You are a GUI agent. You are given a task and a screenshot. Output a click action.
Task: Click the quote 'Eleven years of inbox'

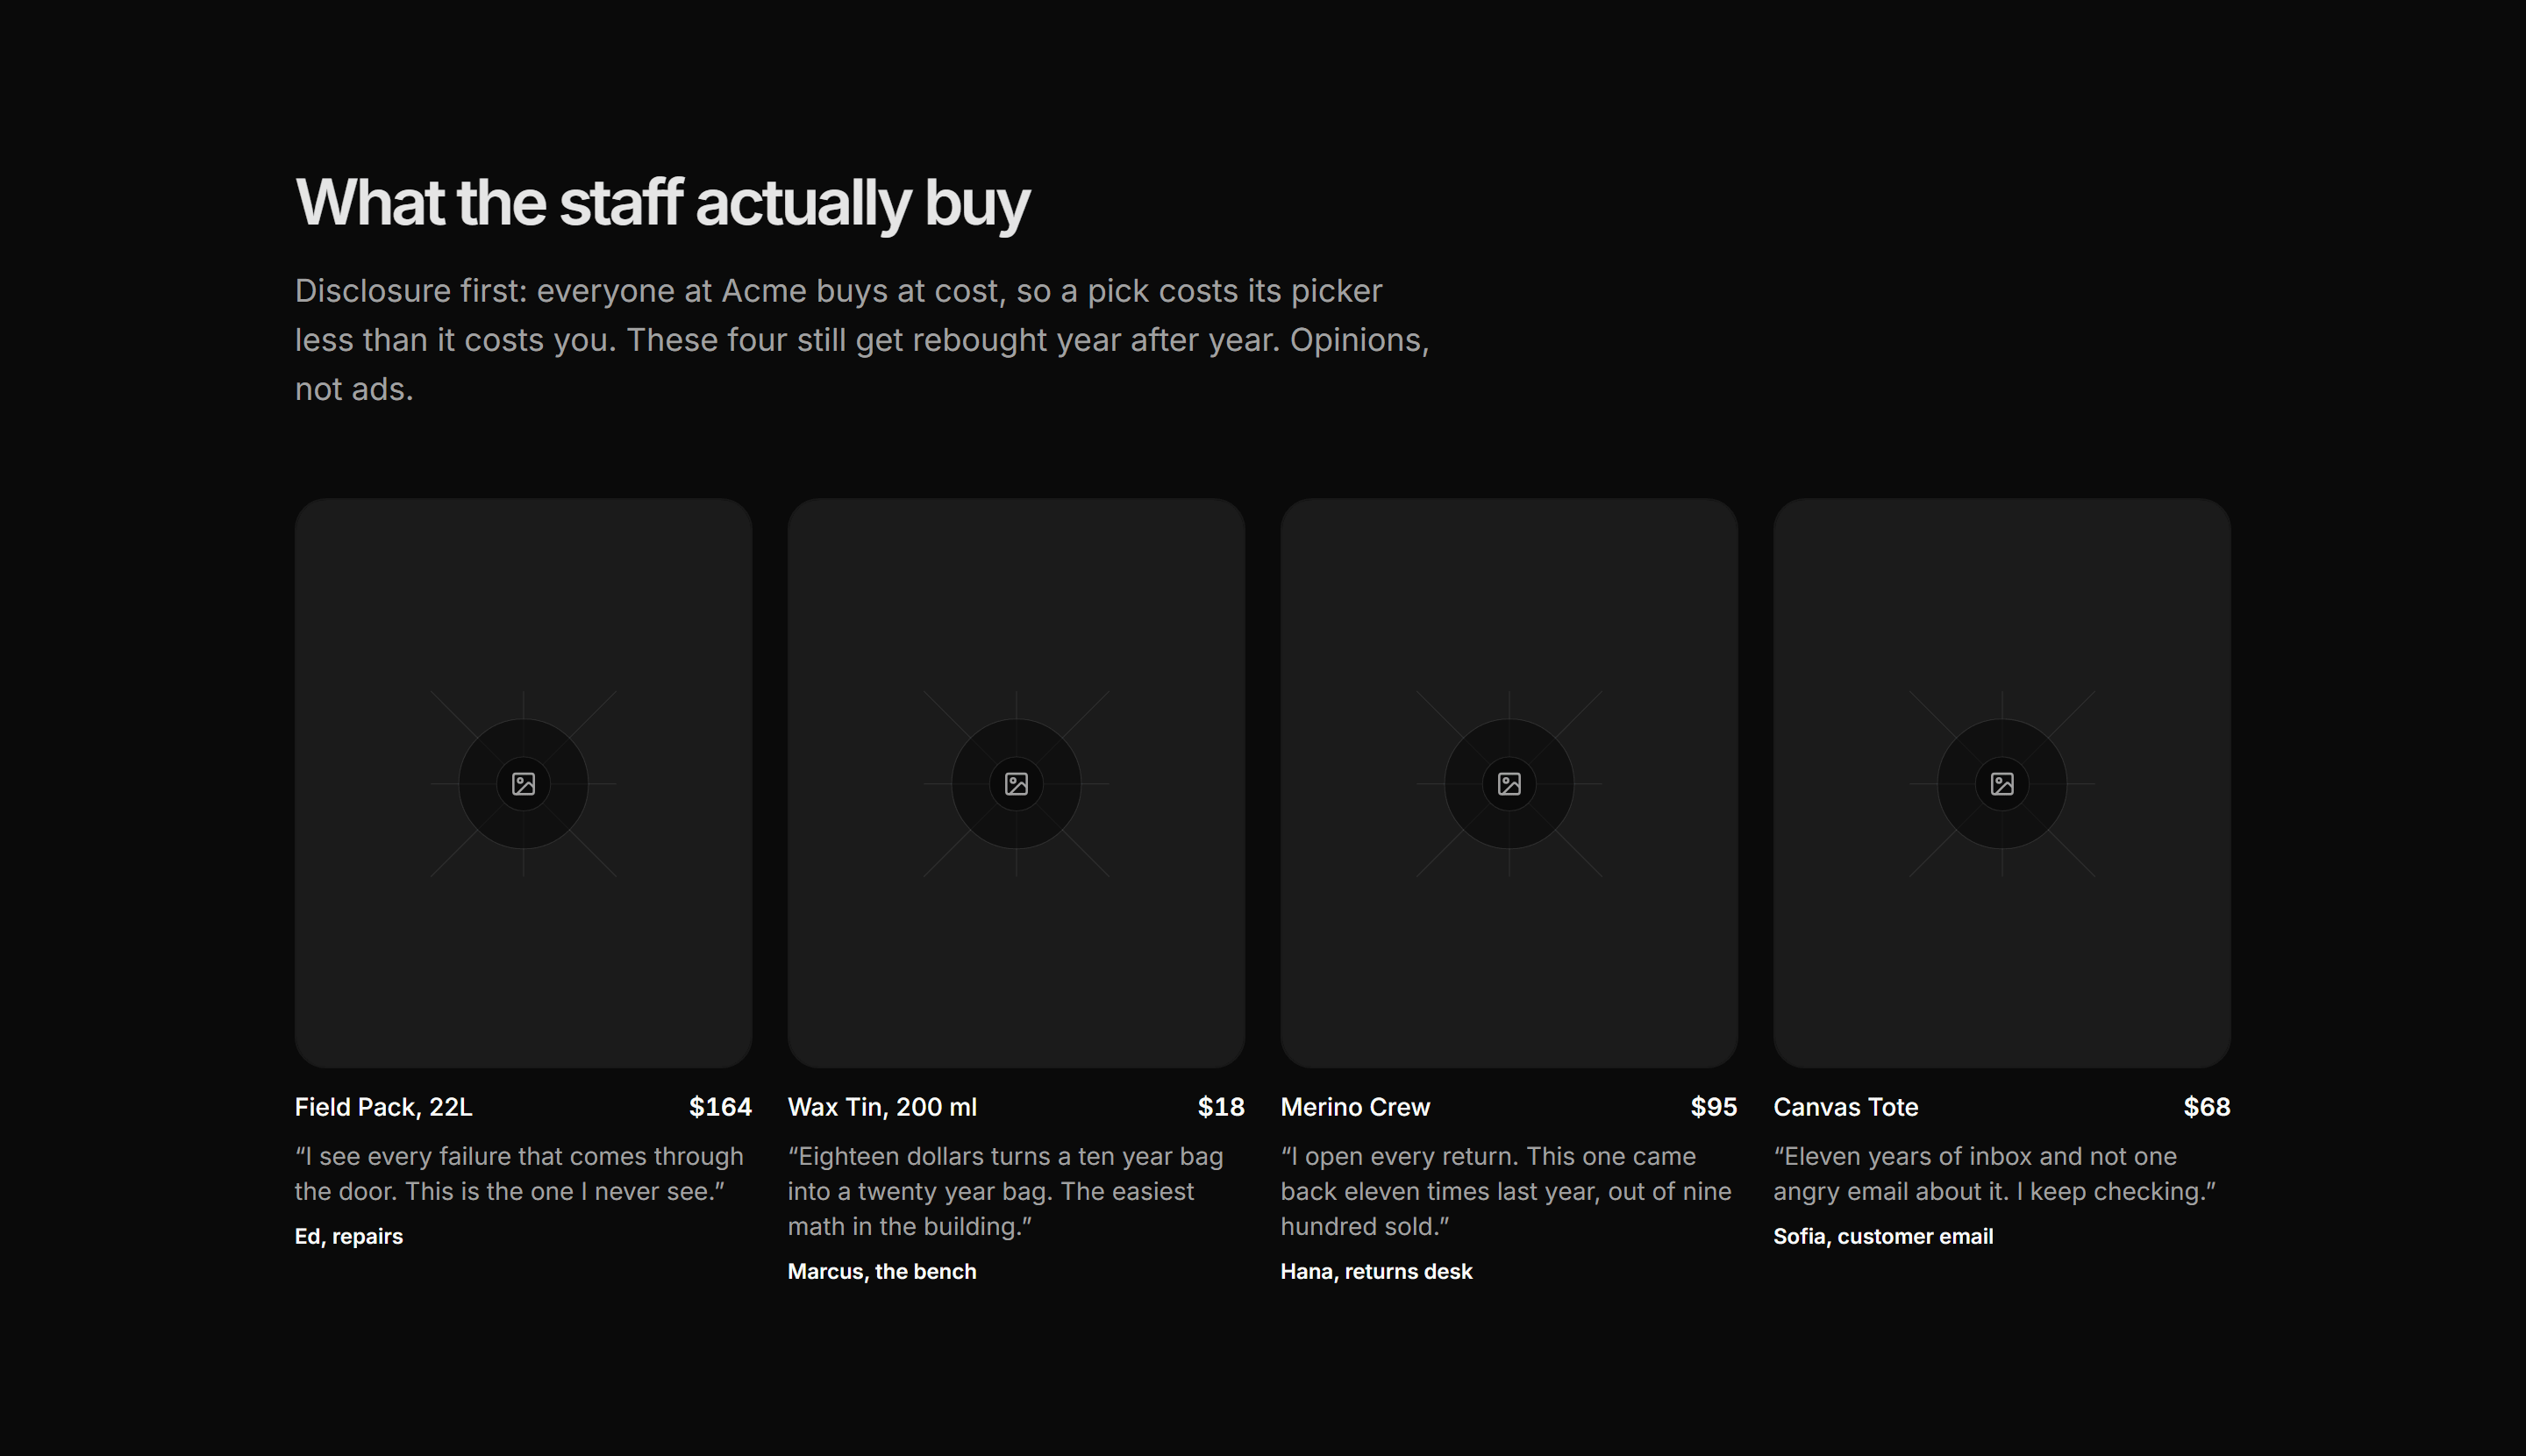[1995, 1174]
